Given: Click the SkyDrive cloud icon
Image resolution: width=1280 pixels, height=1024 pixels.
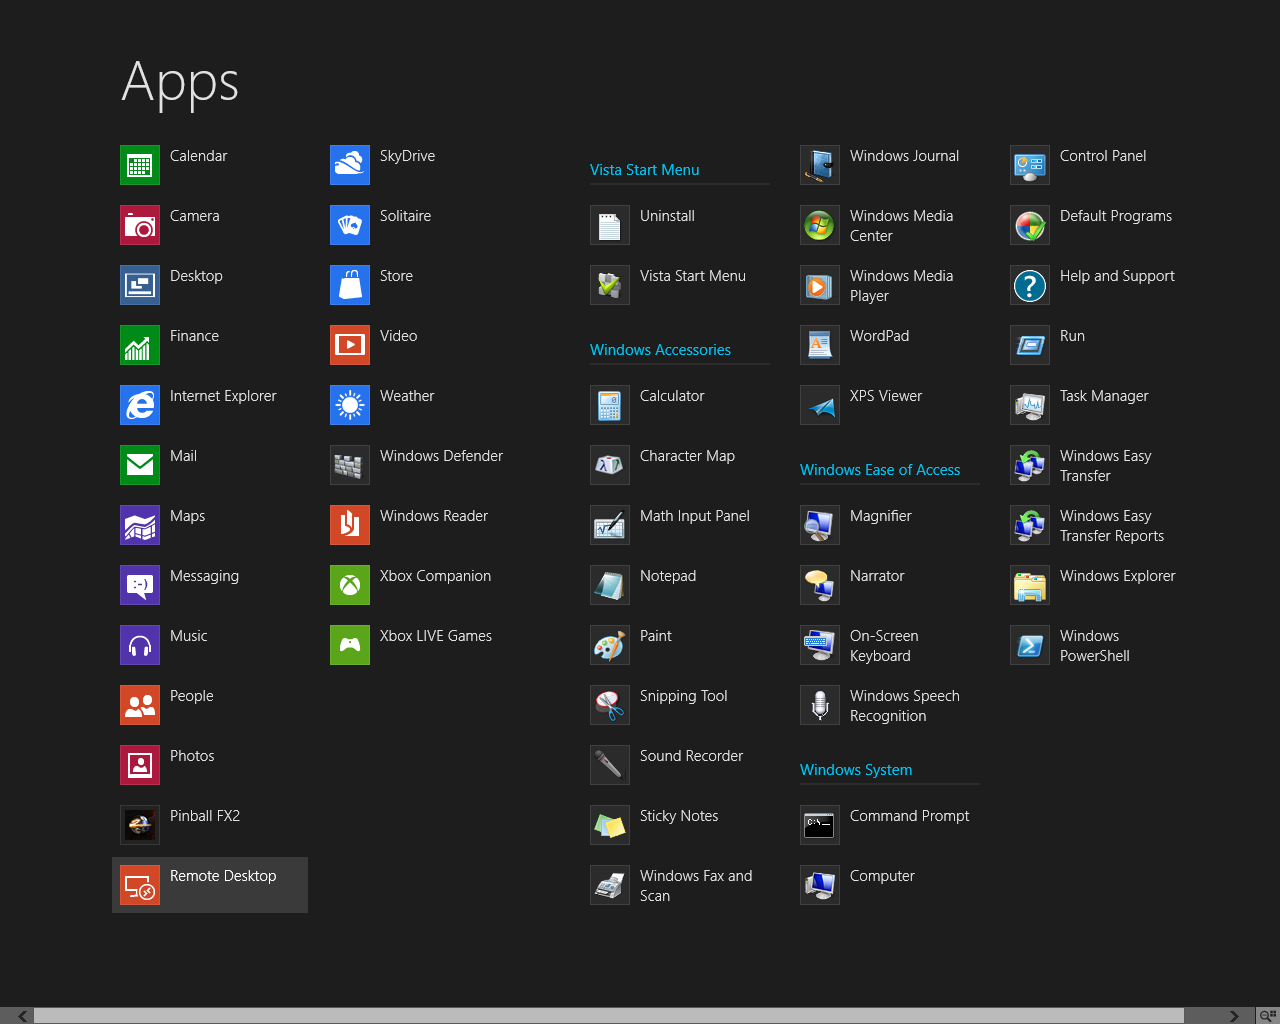Looking at the screenshot, I should pyautogui.click(x=350, y=165).
